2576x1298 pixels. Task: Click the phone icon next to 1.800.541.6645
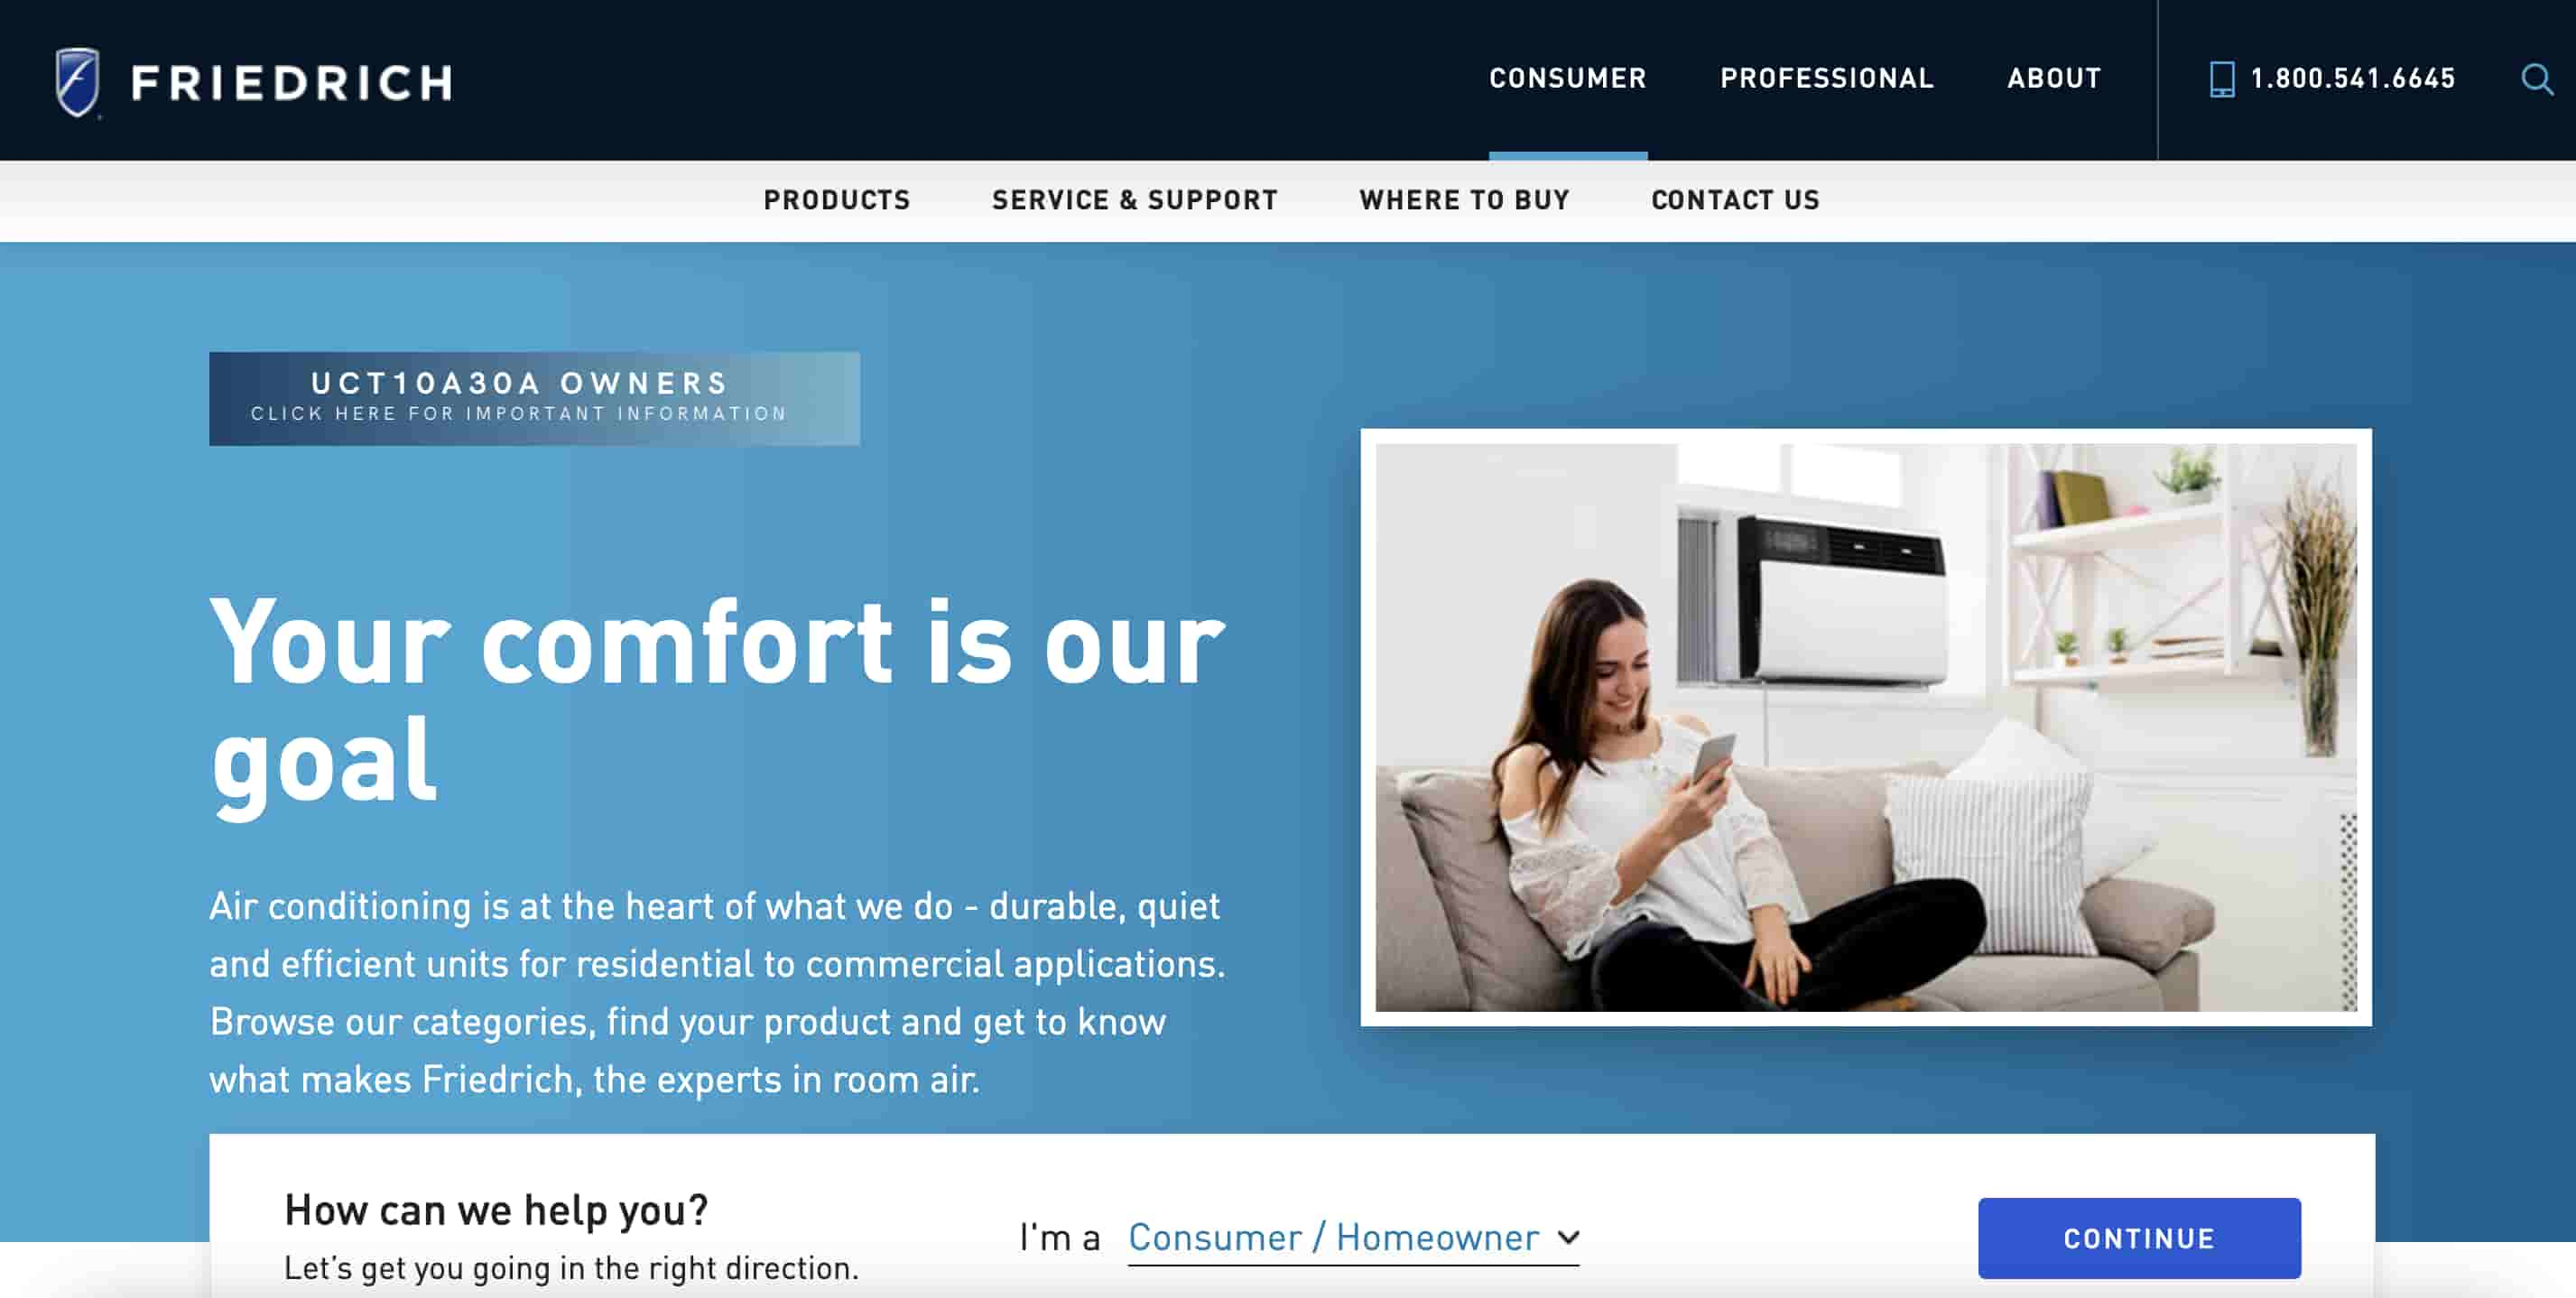2220,78
